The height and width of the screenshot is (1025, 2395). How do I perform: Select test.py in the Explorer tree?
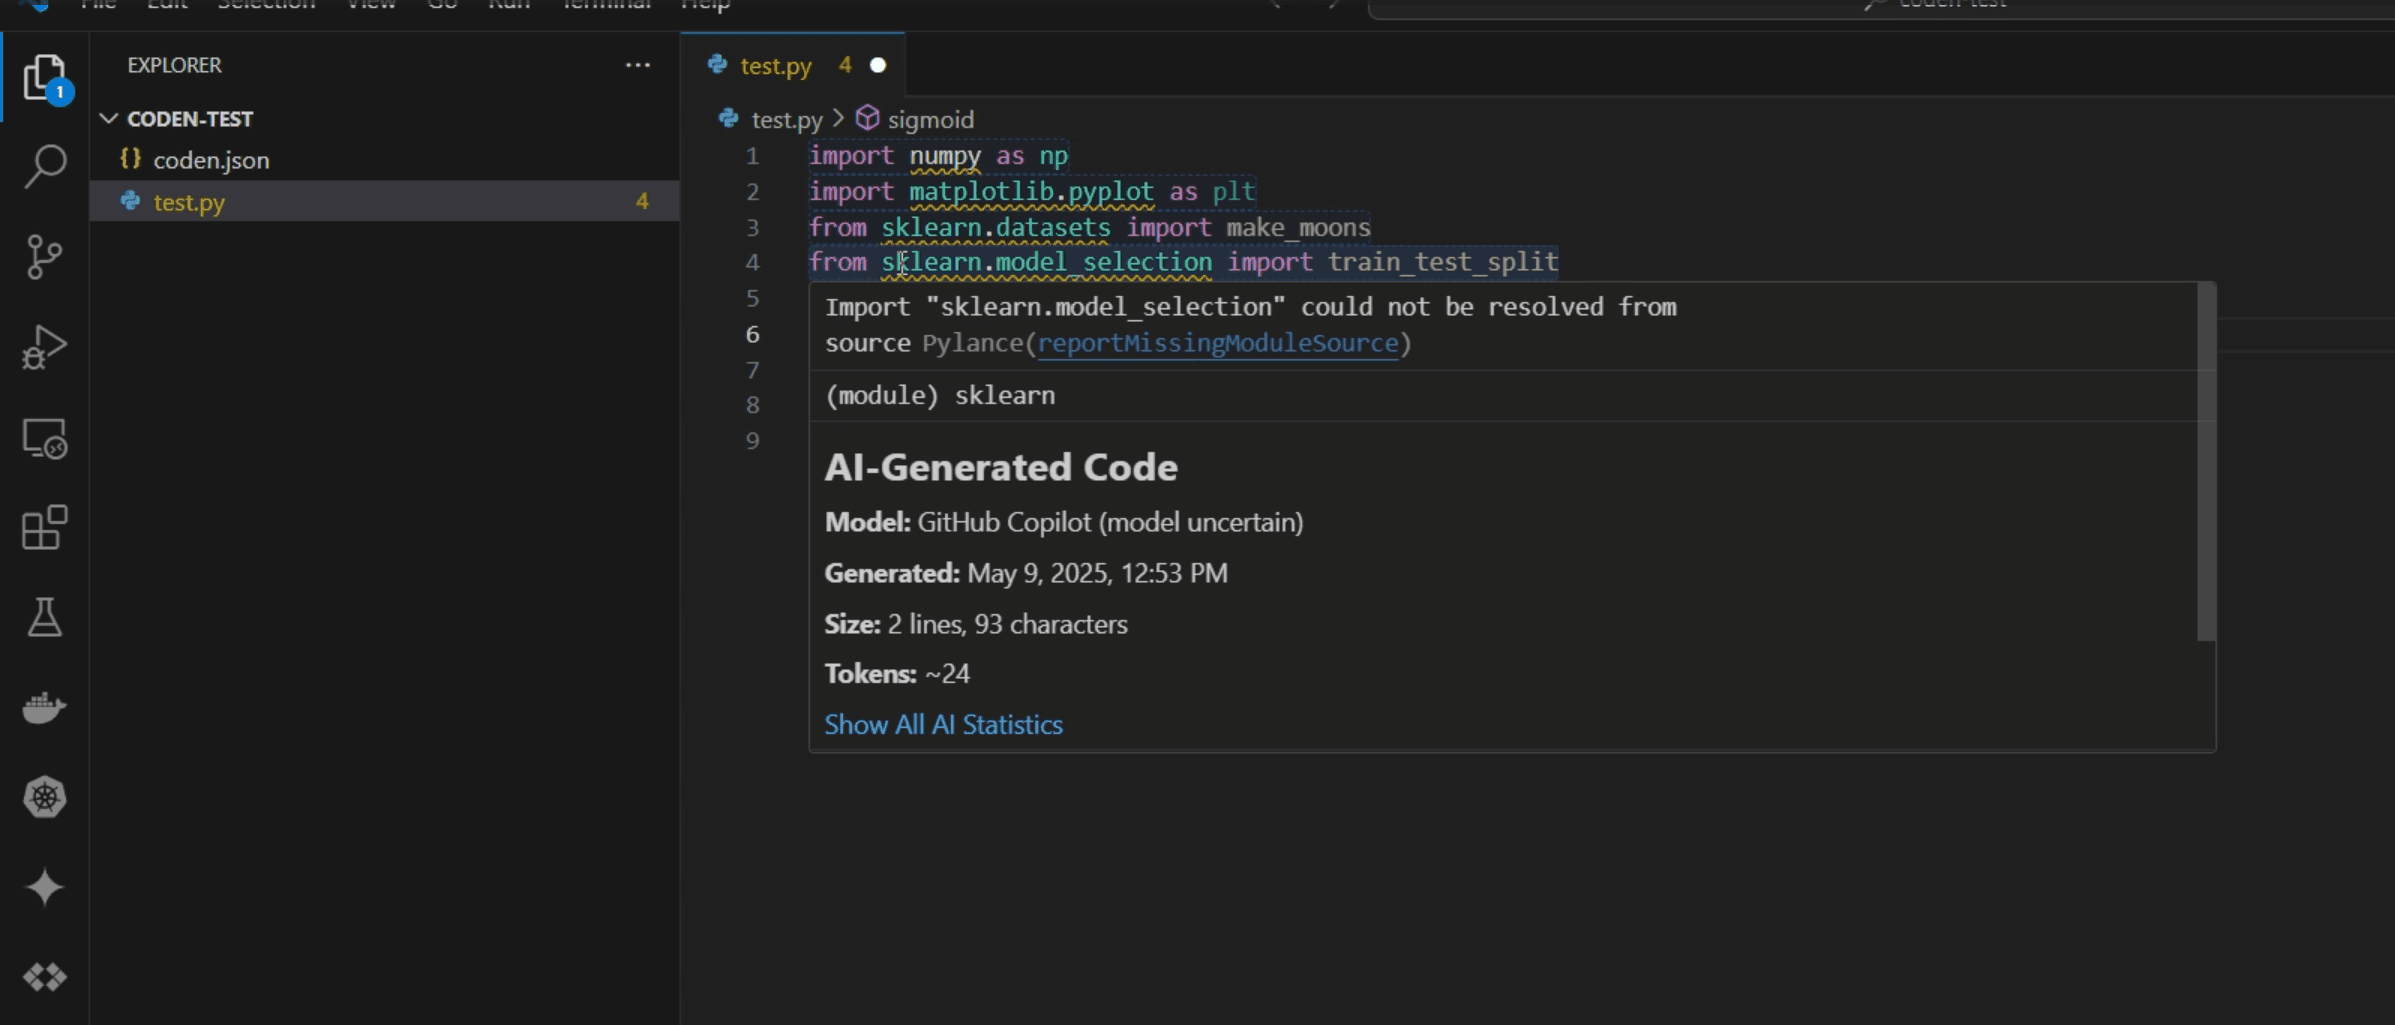click(384, 201)
